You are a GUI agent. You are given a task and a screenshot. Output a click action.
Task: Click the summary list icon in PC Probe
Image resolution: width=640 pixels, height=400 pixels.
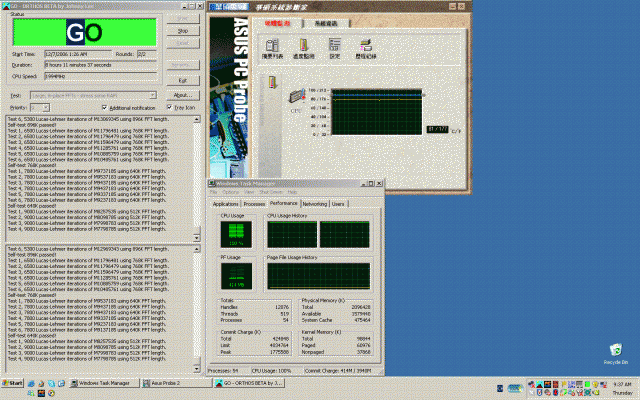click(x=273, y=45)
